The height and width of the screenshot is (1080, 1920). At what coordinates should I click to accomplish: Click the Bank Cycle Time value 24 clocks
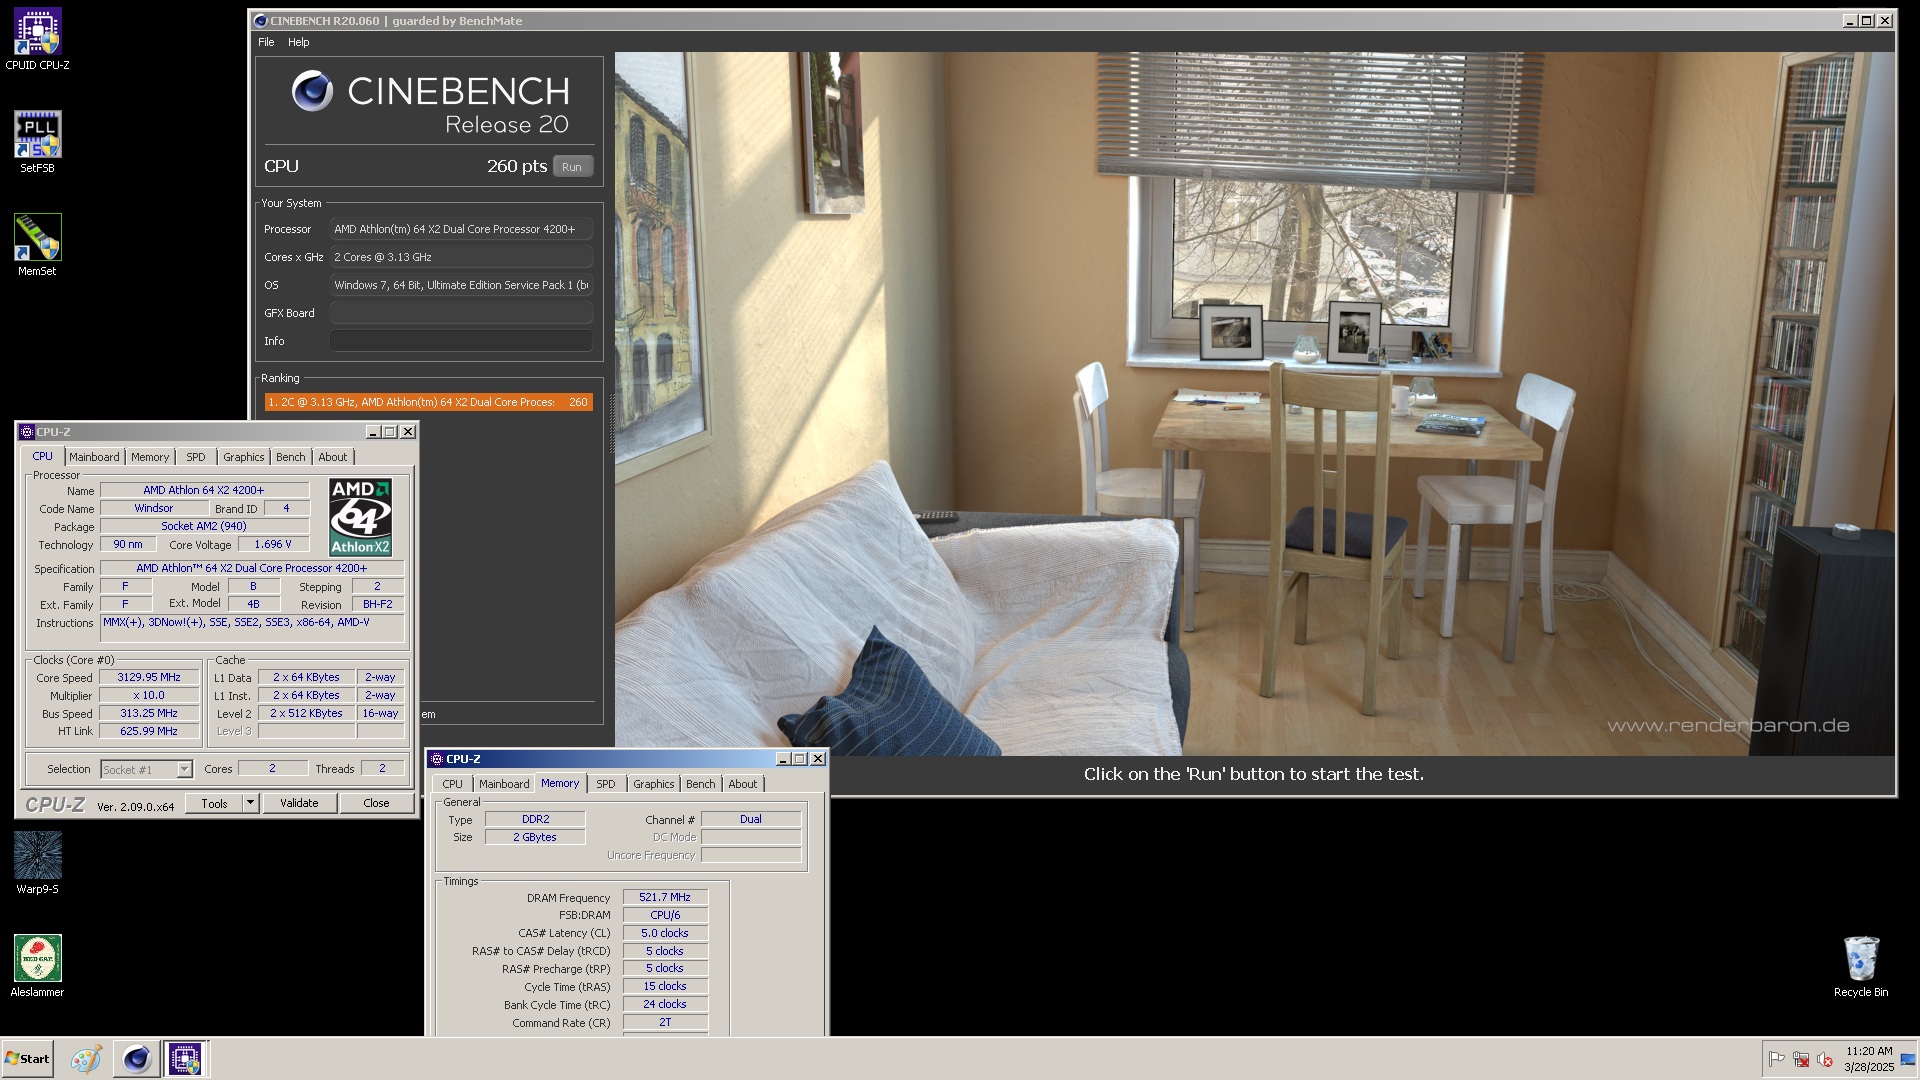665,1004
